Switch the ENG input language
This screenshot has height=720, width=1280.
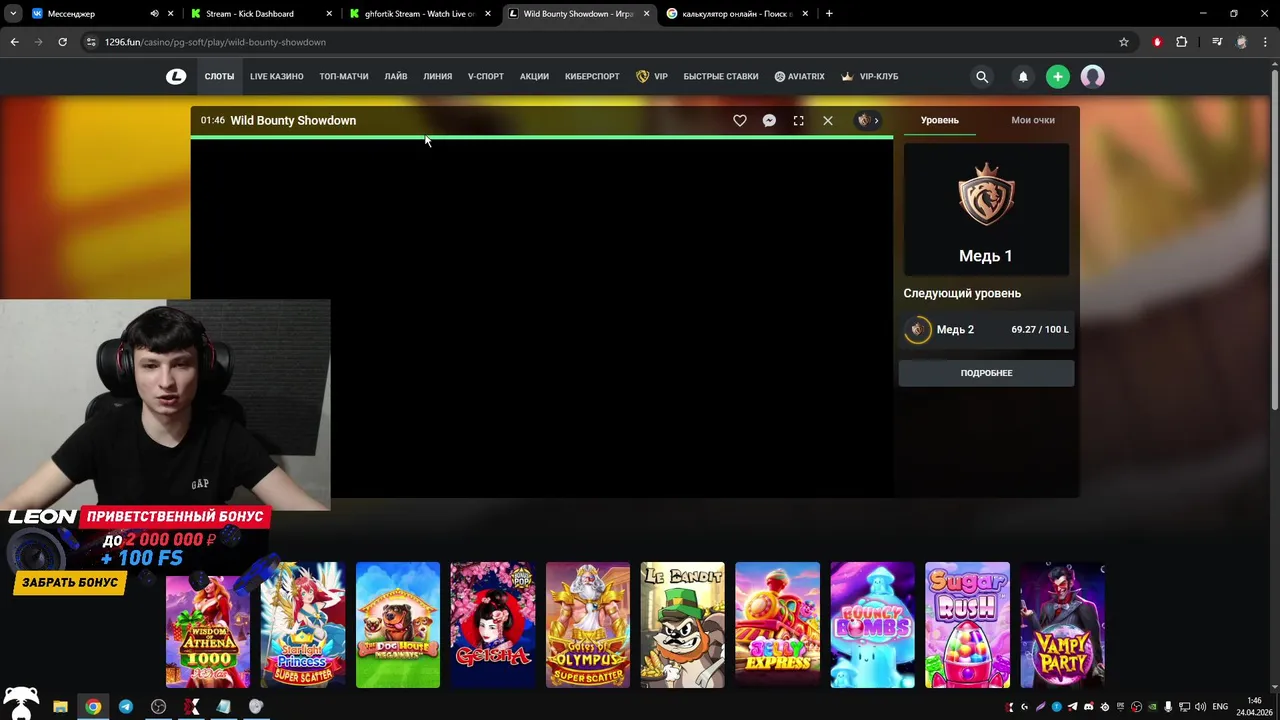click(x=1220, y=707)
